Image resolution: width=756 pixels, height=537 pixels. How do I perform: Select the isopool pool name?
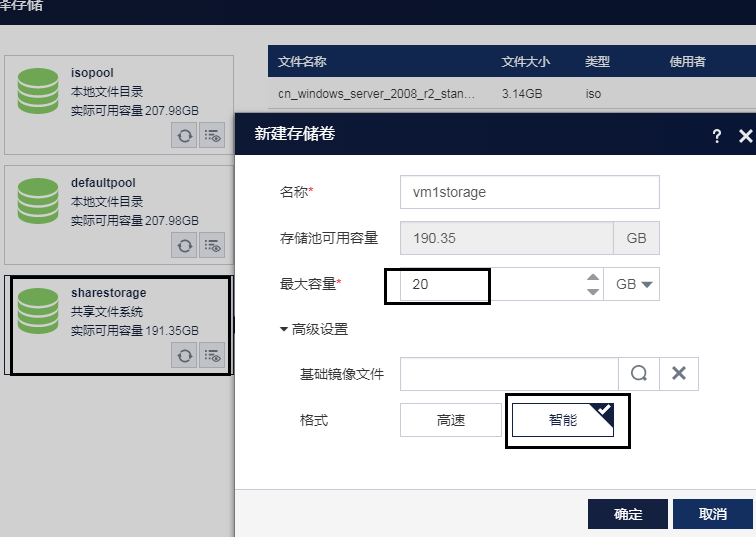[x=92, y=73]
